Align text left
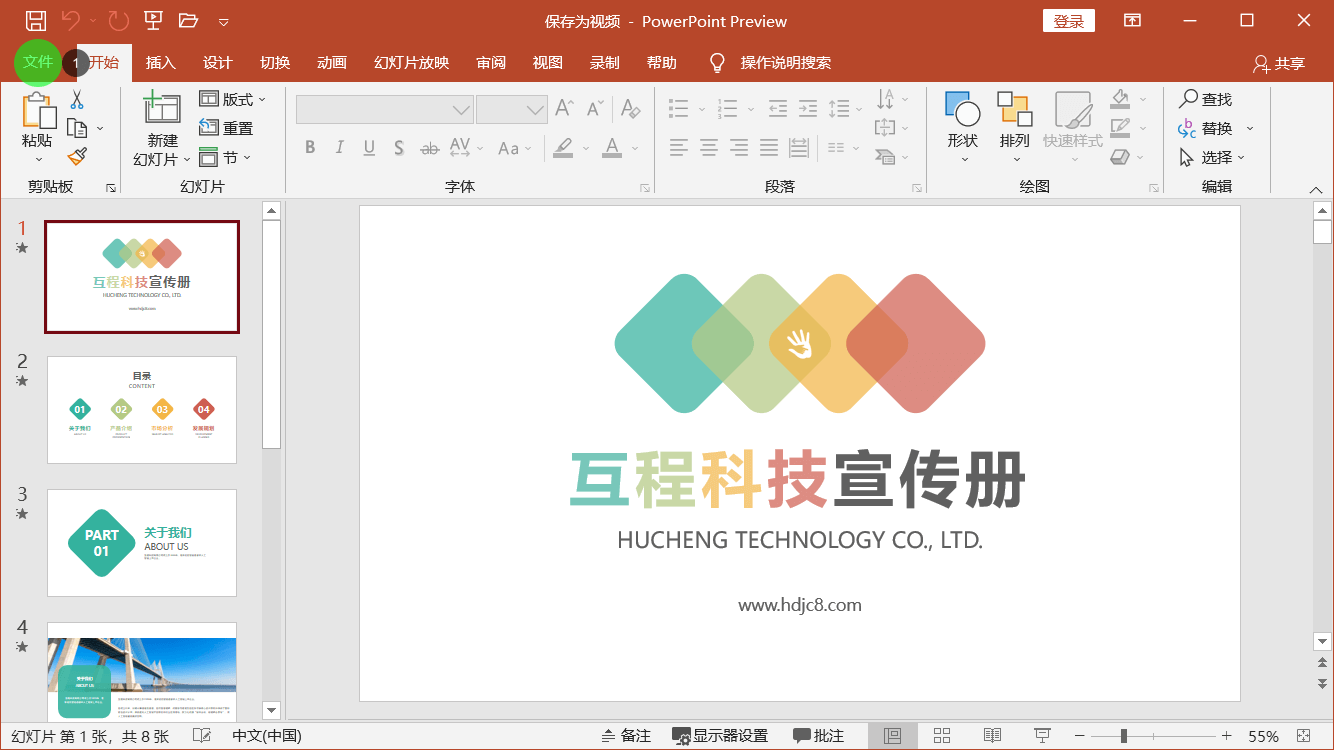This screenshot has width=1334, height=750. [x=679, y=148]
